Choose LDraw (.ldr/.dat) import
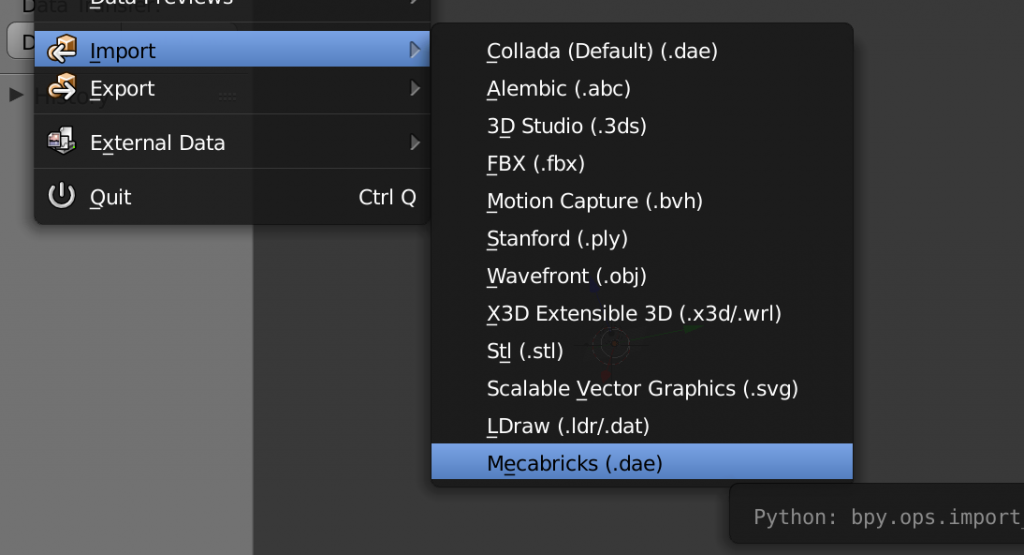The height and width of the screenshot is (555, 1024). (x=567, y=426)
